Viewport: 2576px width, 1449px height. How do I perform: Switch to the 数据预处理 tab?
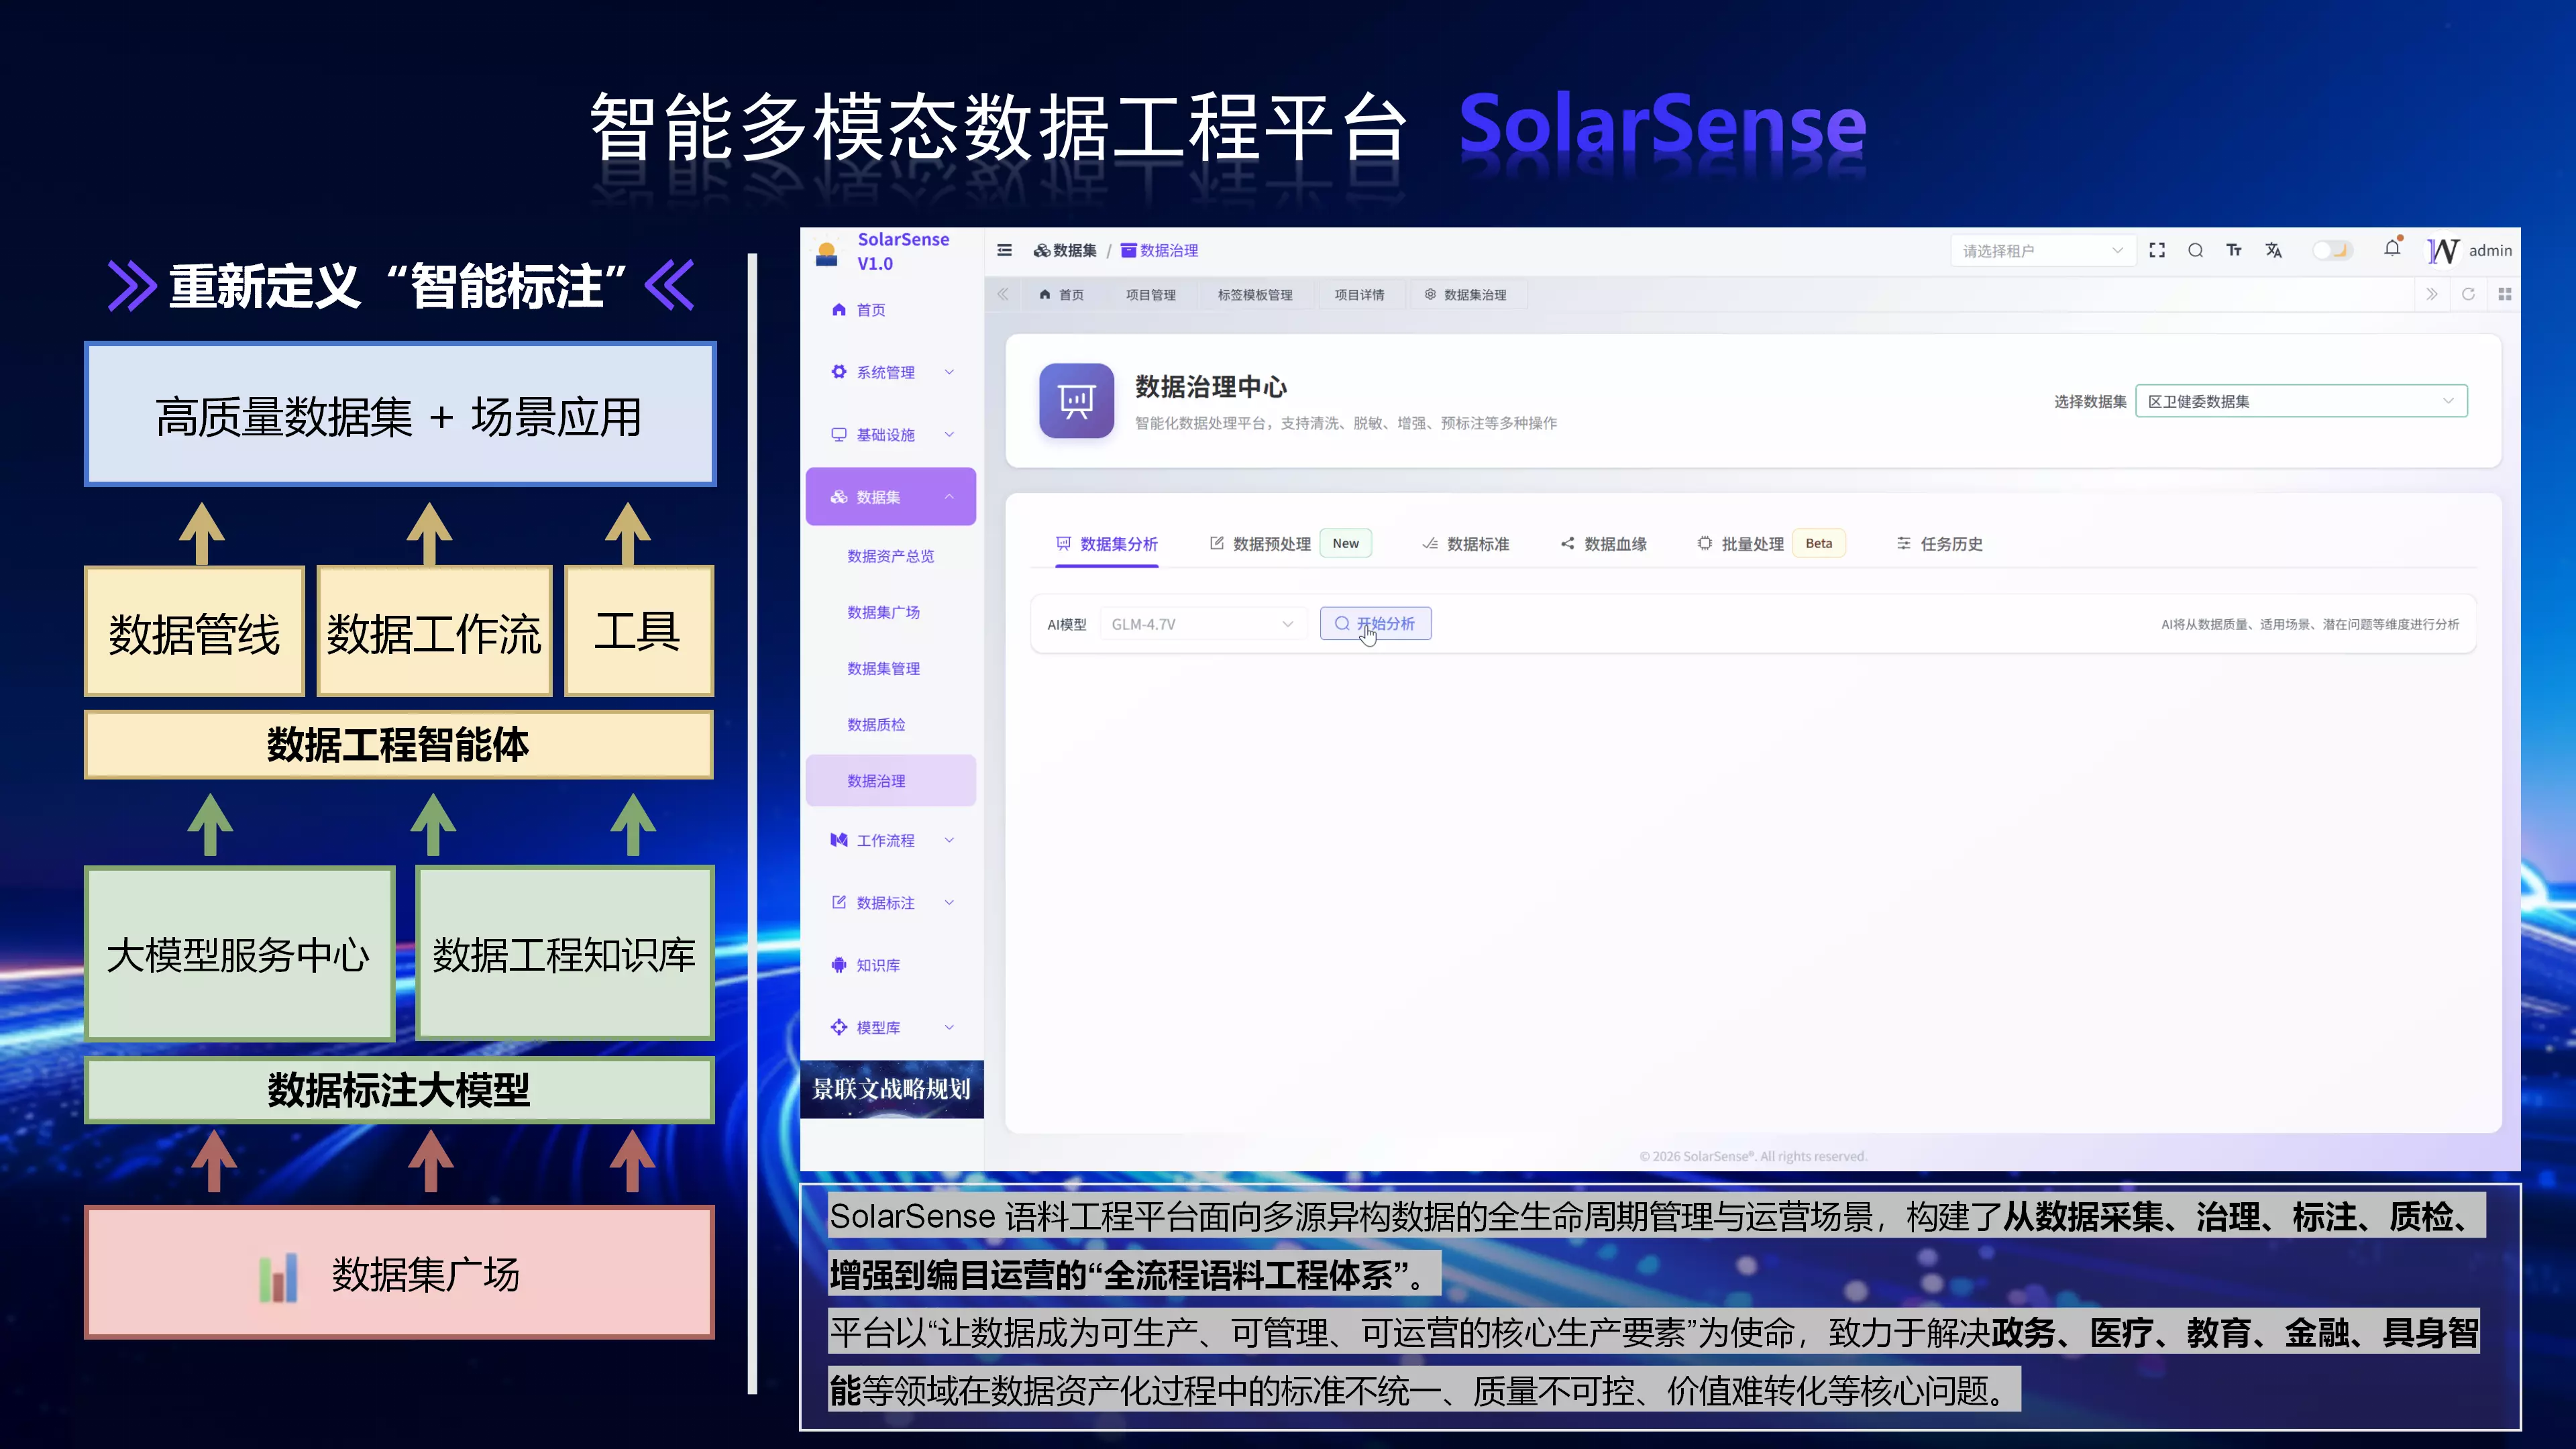1271,544
